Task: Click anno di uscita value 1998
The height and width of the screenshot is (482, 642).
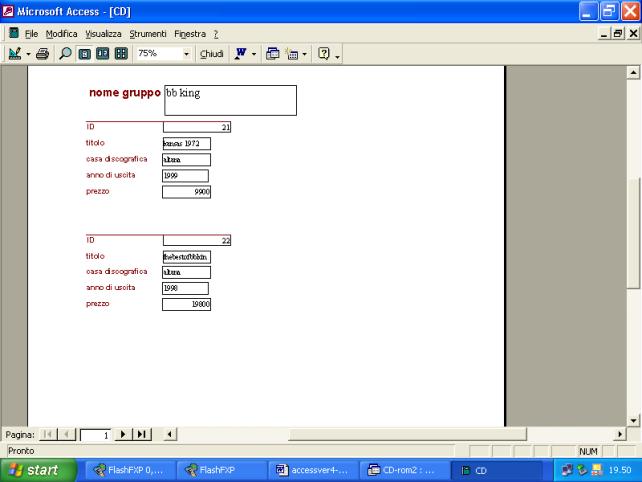Action: [185, 288]
